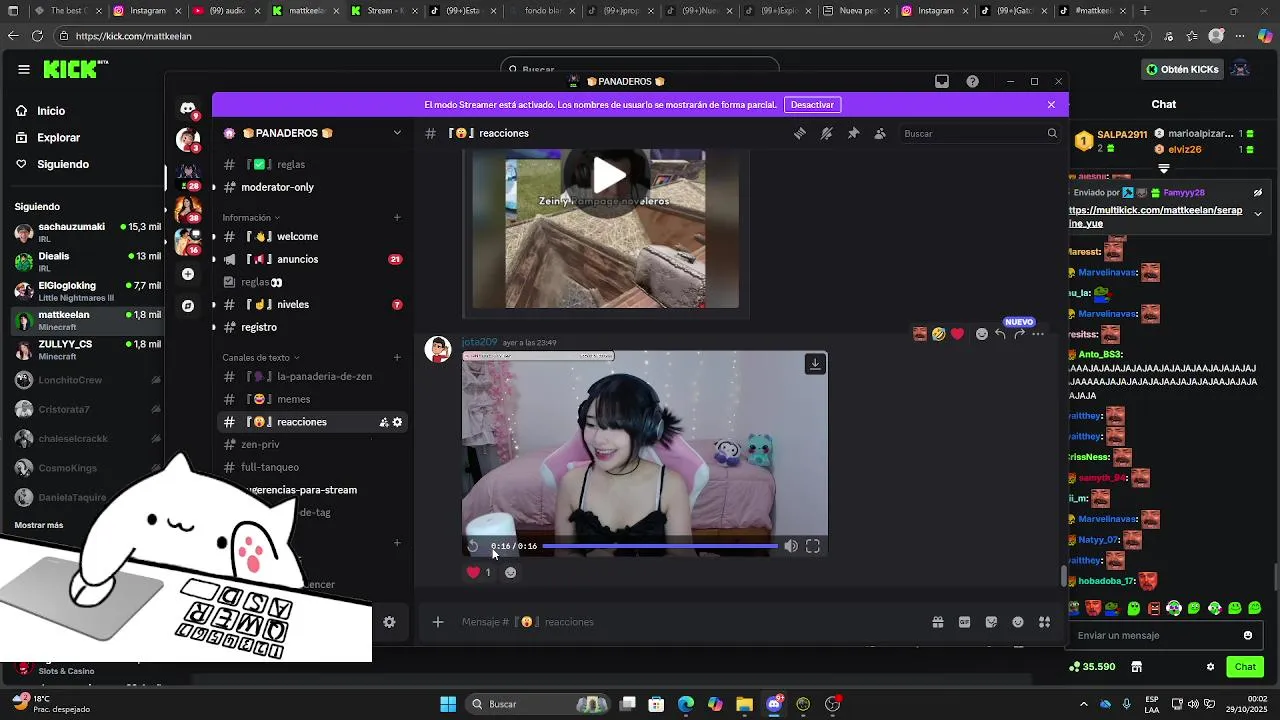Forward the jota209 message

1019,334
